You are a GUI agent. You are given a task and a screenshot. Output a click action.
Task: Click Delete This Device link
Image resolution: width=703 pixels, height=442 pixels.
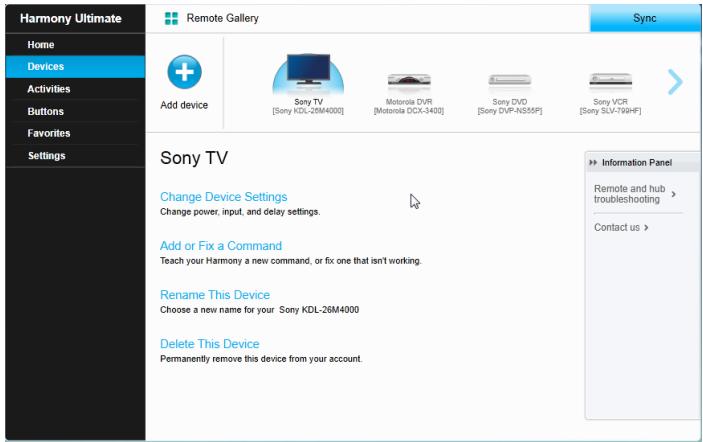(x=209, y=344)
